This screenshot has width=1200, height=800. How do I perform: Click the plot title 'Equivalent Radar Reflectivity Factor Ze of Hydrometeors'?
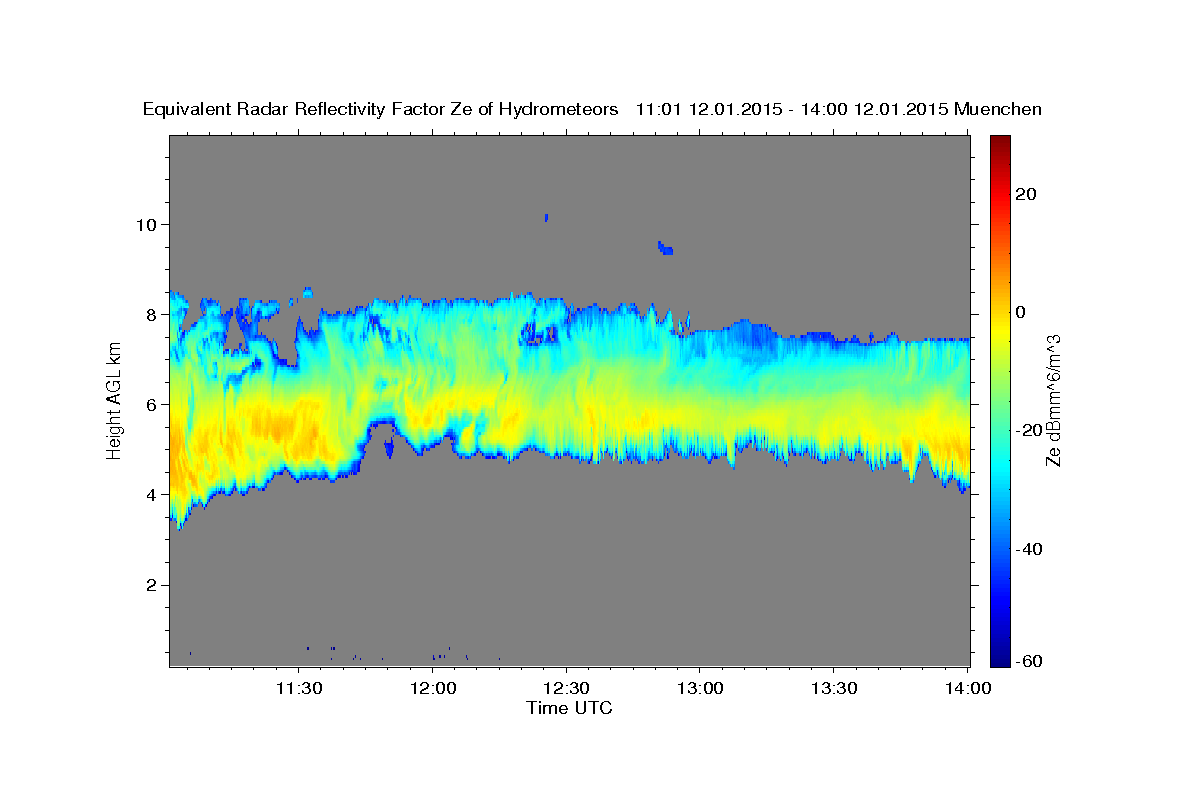(381, 110)
